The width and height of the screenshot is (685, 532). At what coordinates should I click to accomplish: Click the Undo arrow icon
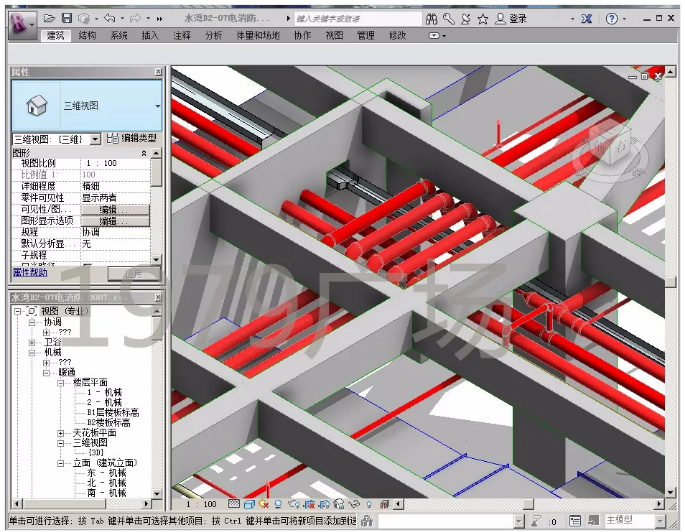(110, 18)
